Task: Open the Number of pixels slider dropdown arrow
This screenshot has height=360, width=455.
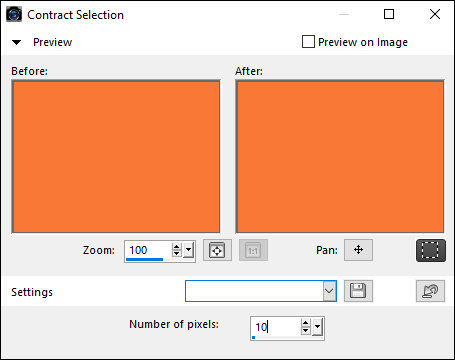Action: click(318, 327)
